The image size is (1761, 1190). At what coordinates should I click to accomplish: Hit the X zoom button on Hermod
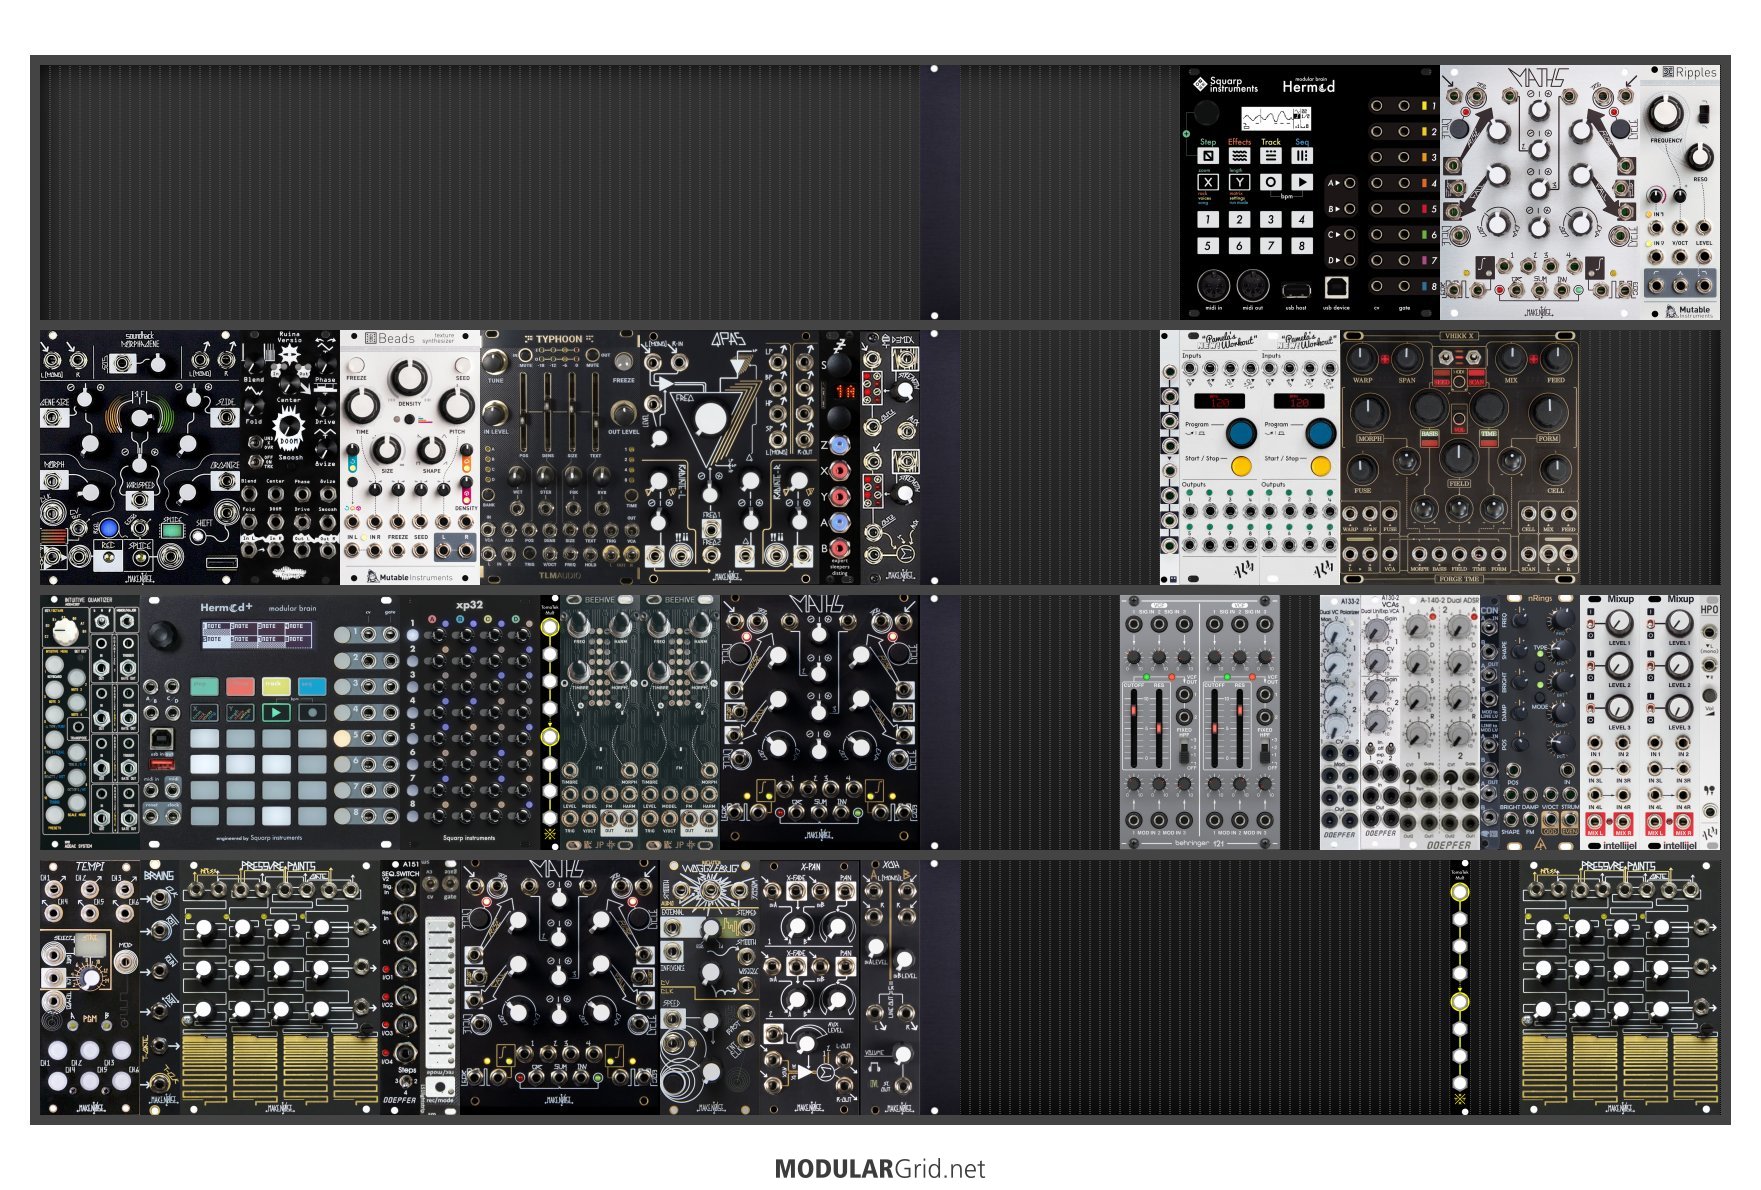tap(1208, 182)
